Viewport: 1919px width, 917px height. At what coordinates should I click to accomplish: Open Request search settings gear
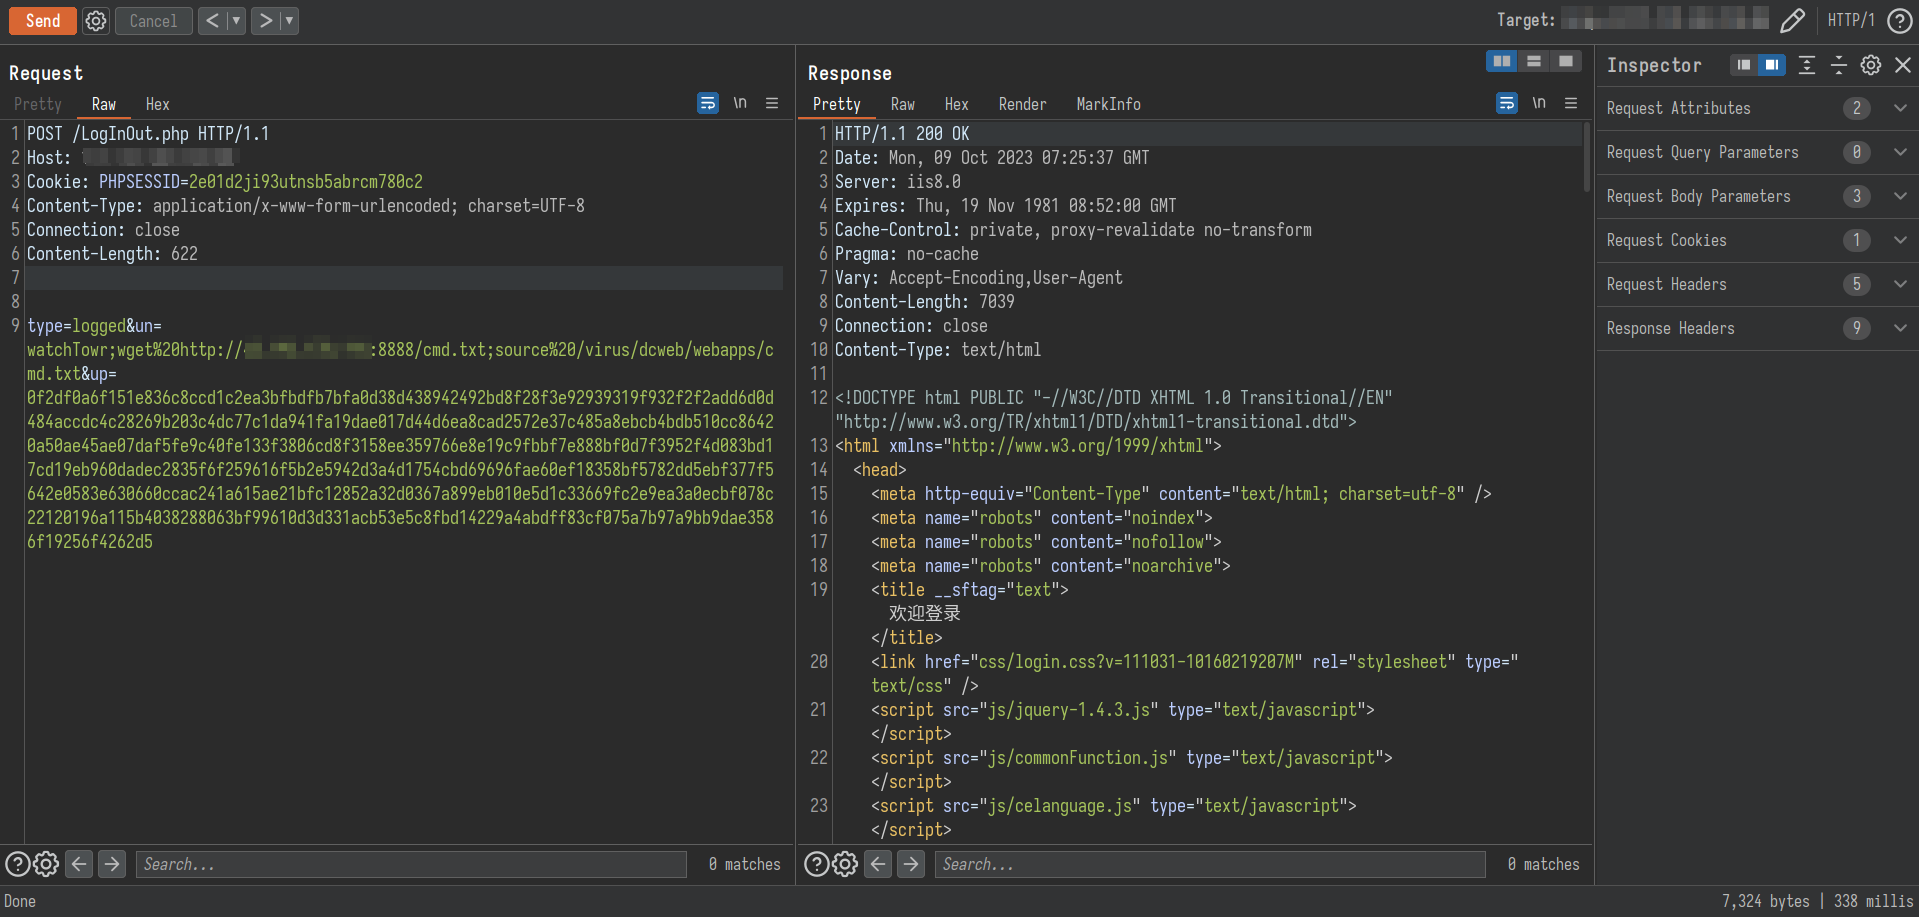coord(46,864)
